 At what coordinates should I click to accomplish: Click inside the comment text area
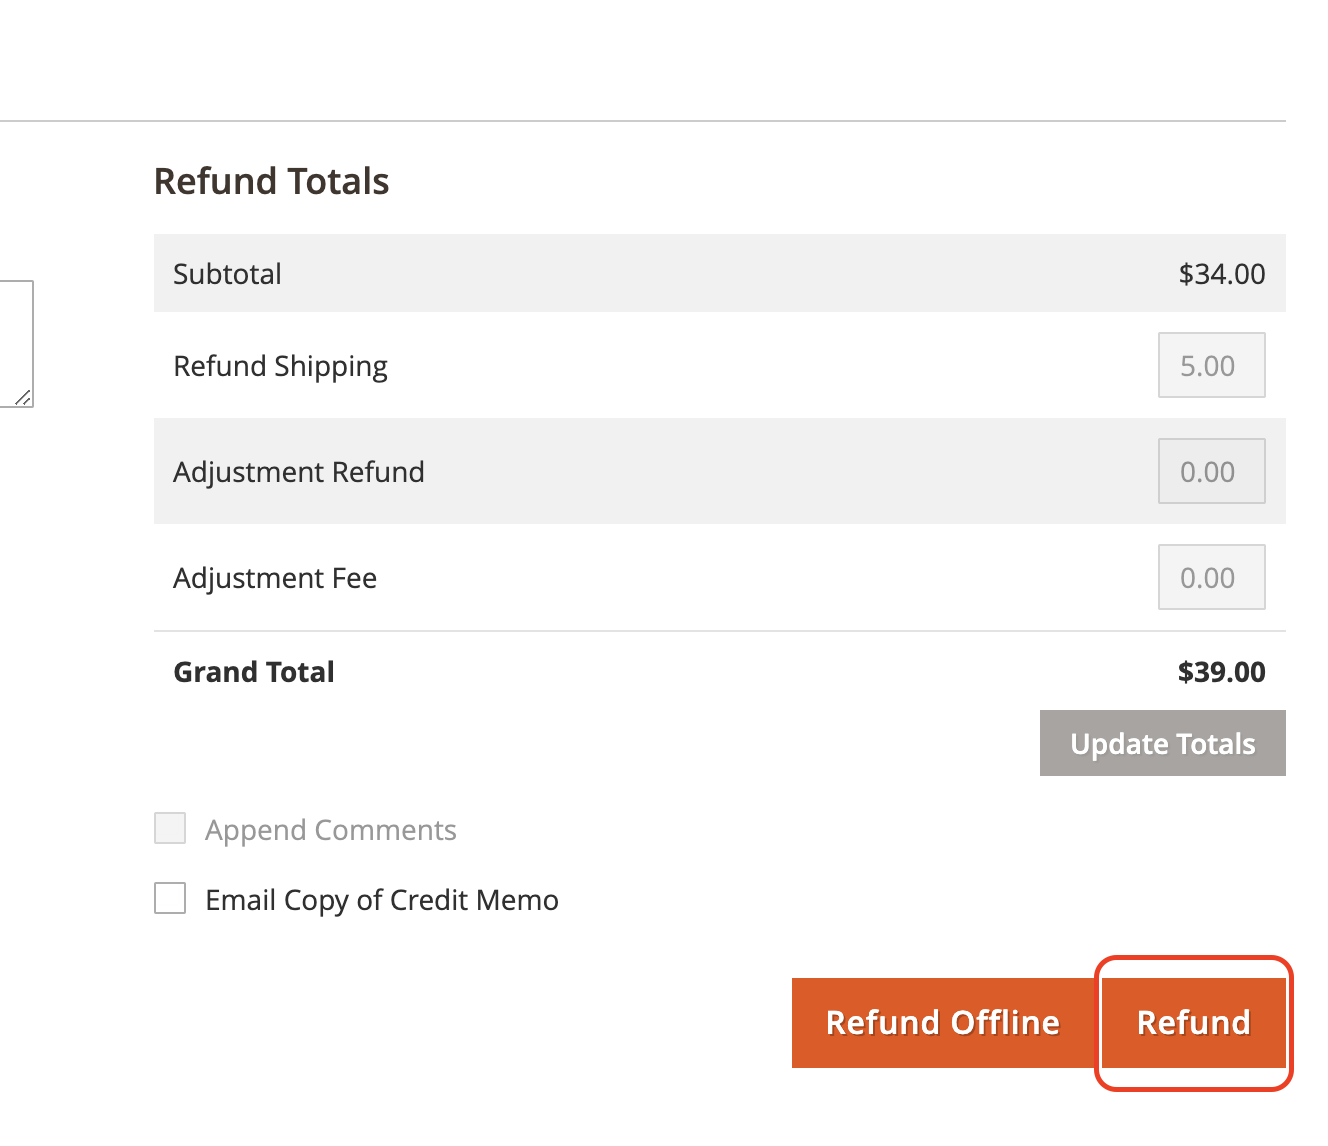pos(14,343)
